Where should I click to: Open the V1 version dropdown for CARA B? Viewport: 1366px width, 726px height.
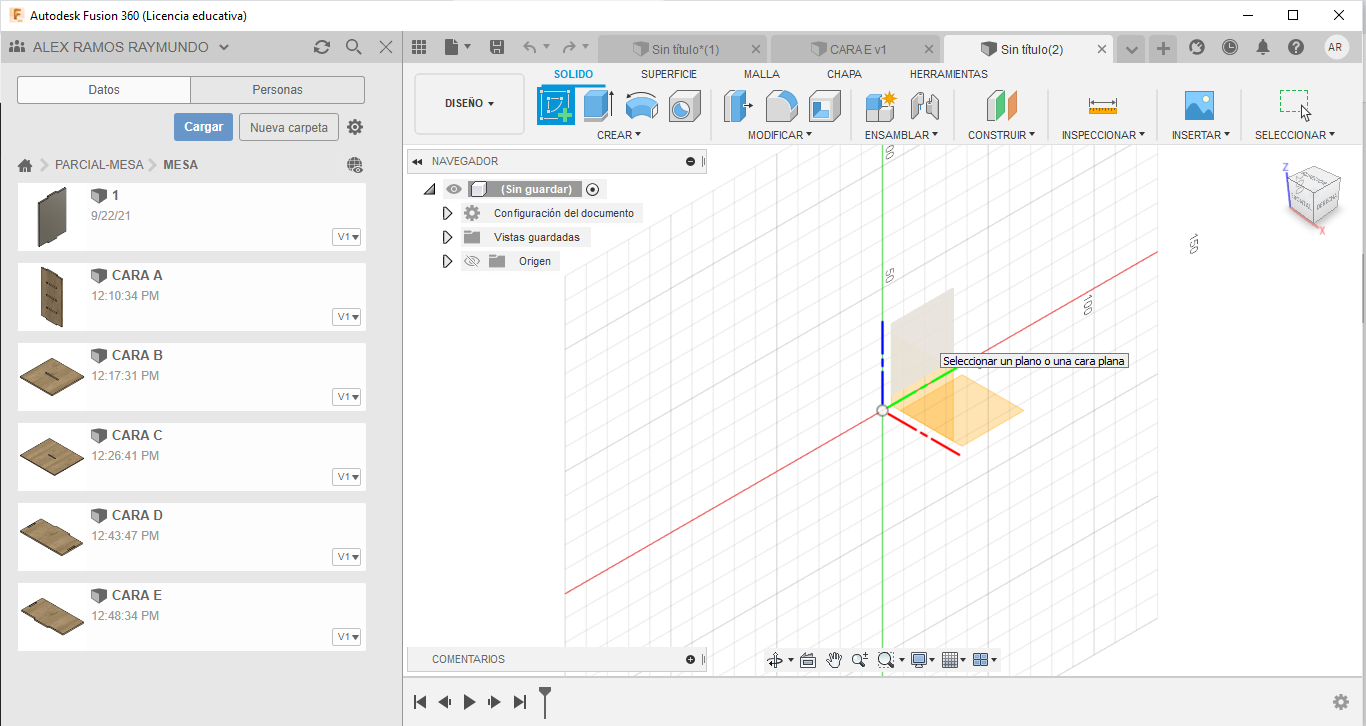pyautogui.click(x=347, y=397)
